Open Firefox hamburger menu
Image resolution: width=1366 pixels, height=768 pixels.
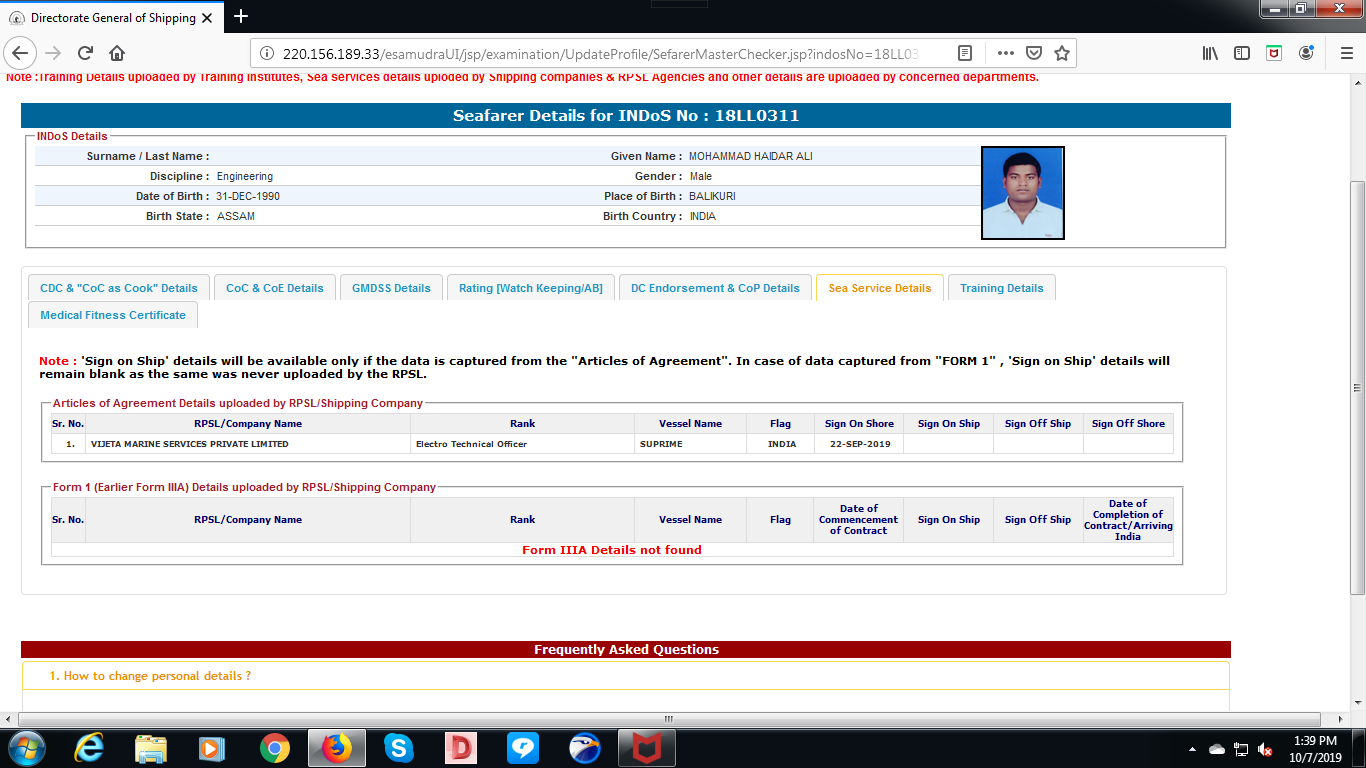pyautogui.click(x=1345, y=53)
